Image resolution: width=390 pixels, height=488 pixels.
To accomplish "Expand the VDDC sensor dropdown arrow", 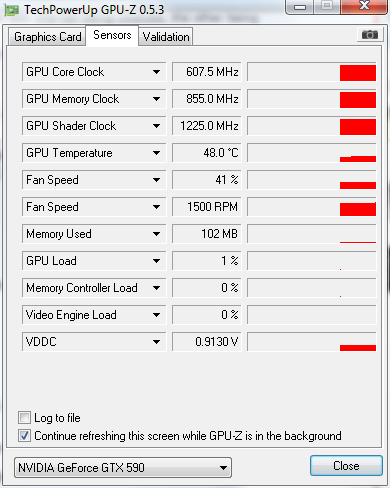I will tap(156, 342).
